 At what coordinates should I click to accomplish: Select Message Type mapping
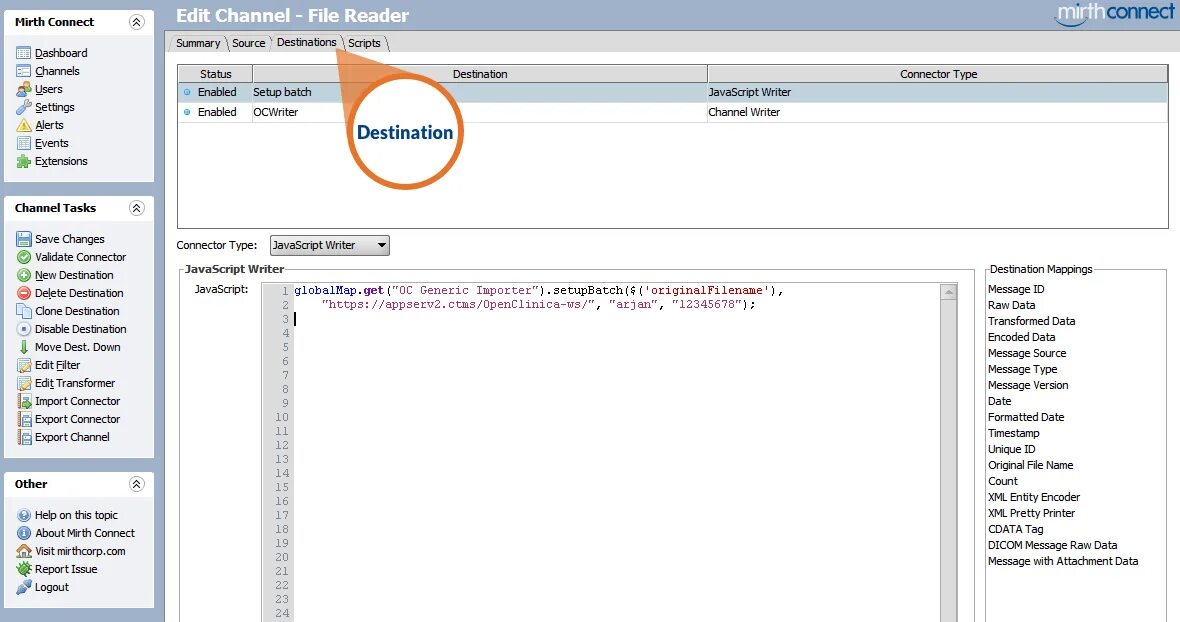1023,369
